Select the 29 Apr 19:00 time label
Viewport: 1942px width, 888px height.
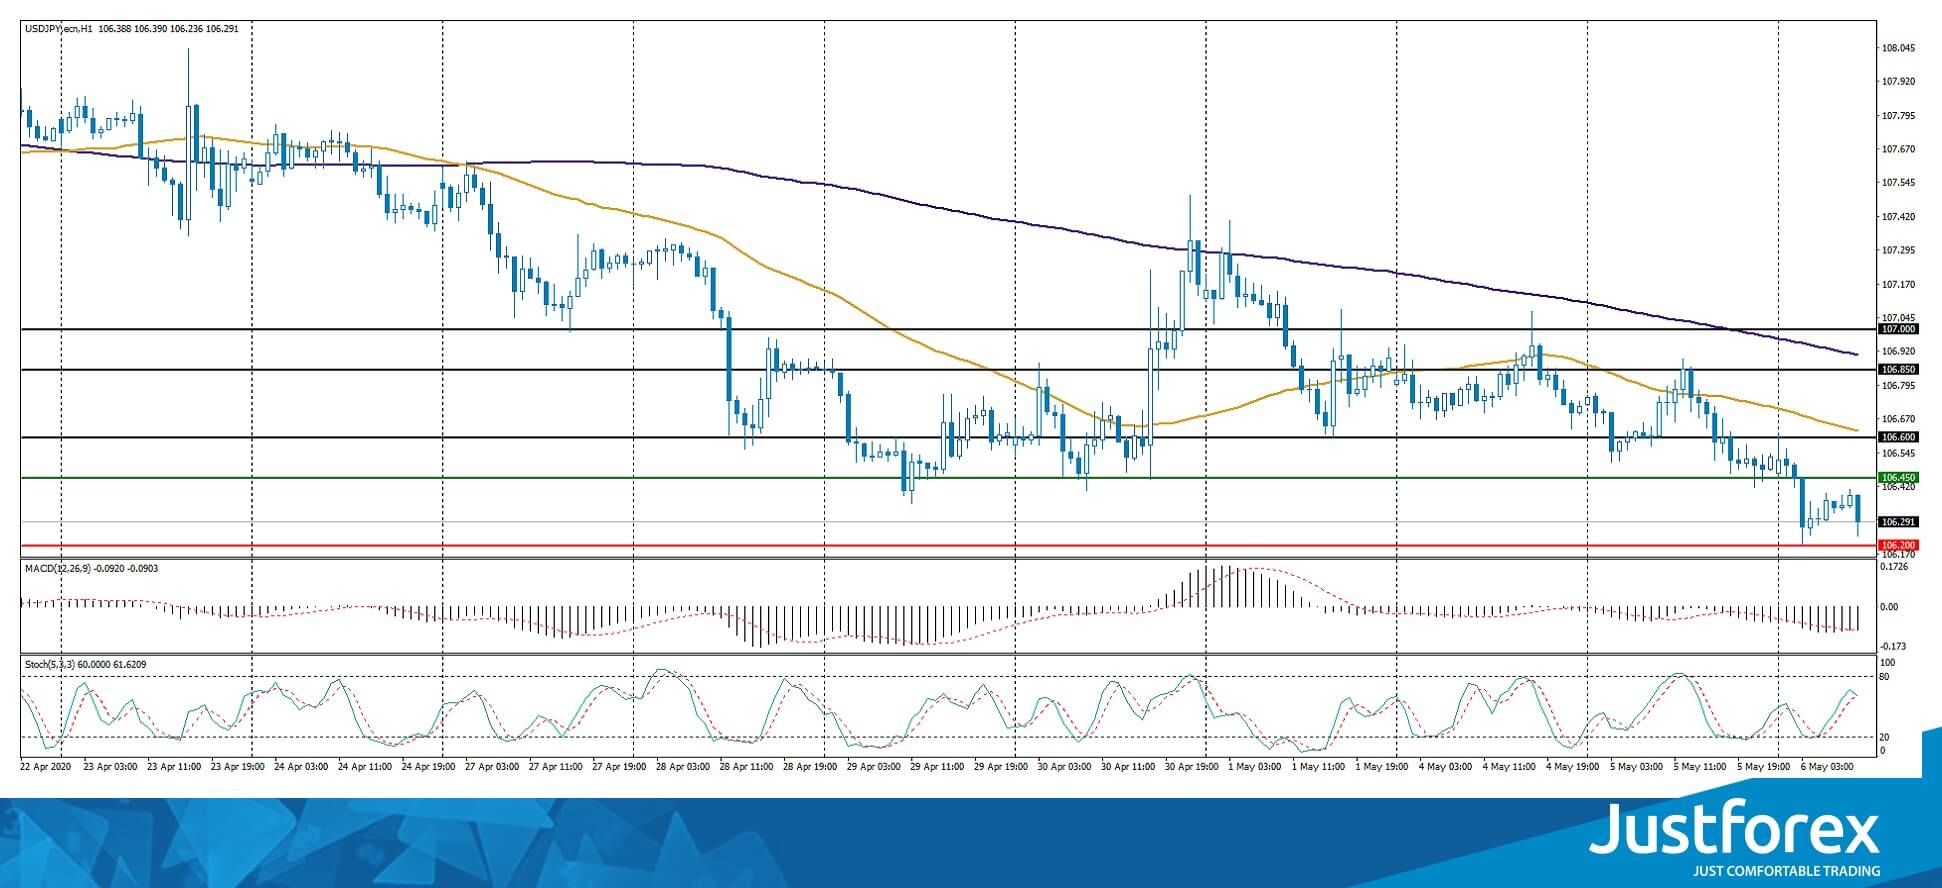(1002, 767)
